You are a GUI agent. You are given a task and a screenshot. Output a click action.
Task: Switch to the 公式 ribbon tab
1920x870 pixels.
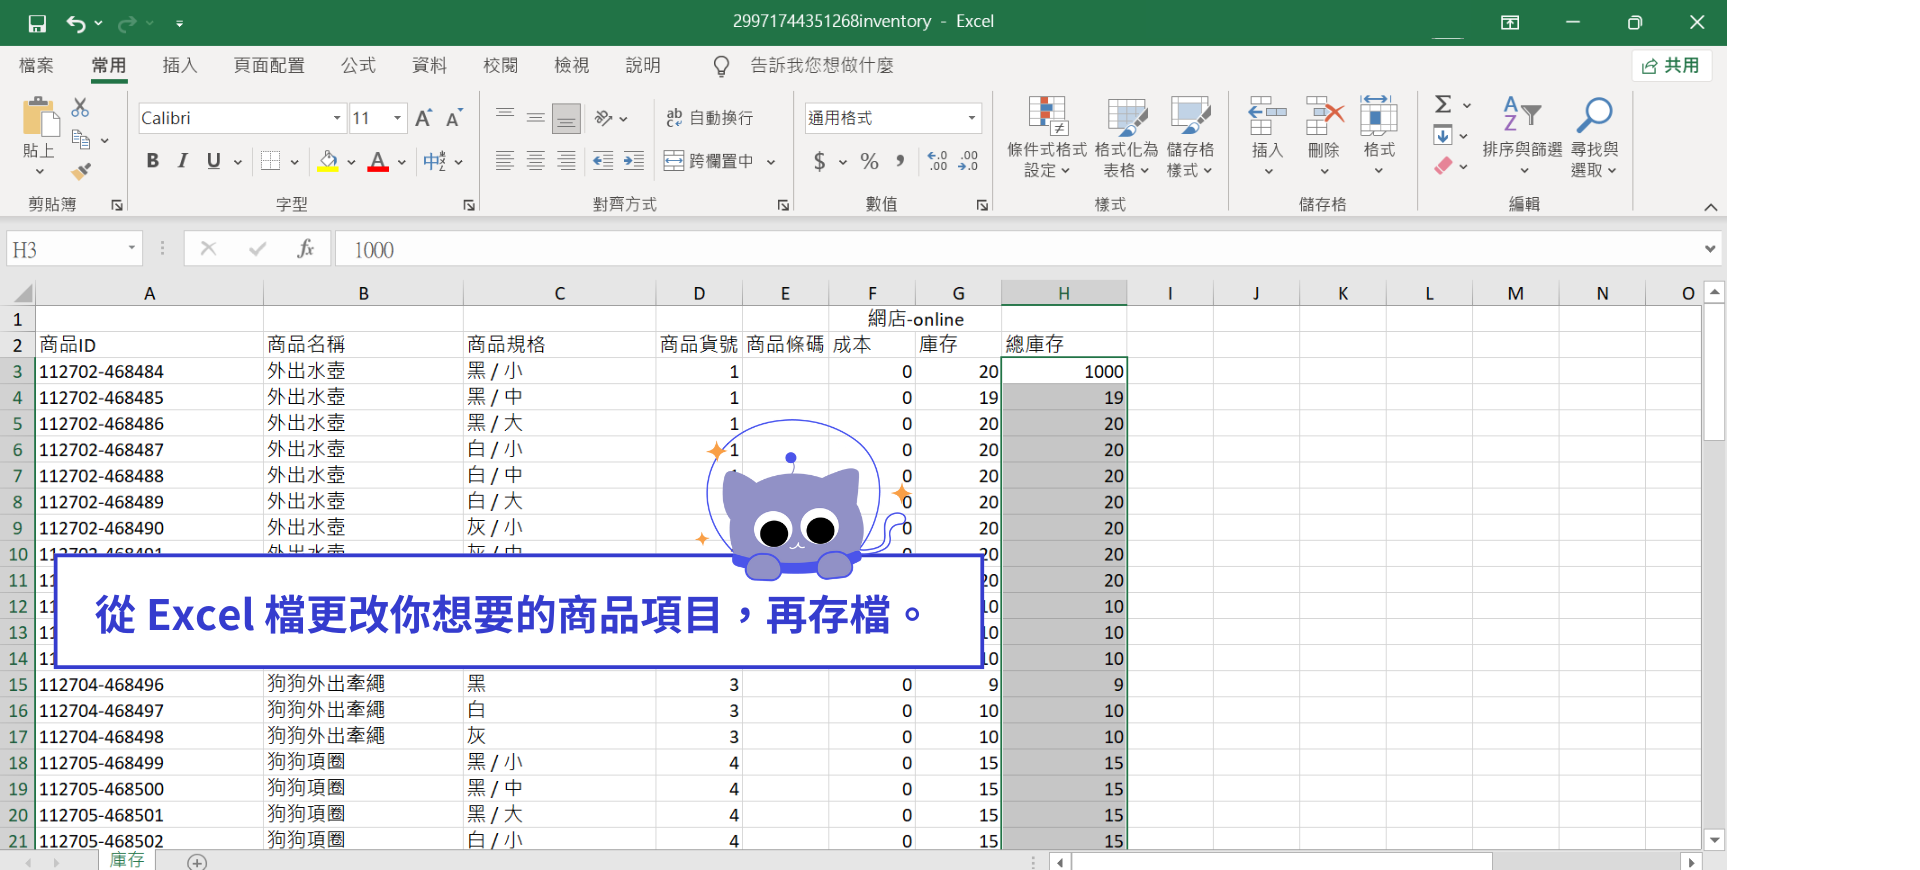coord(358,66)
